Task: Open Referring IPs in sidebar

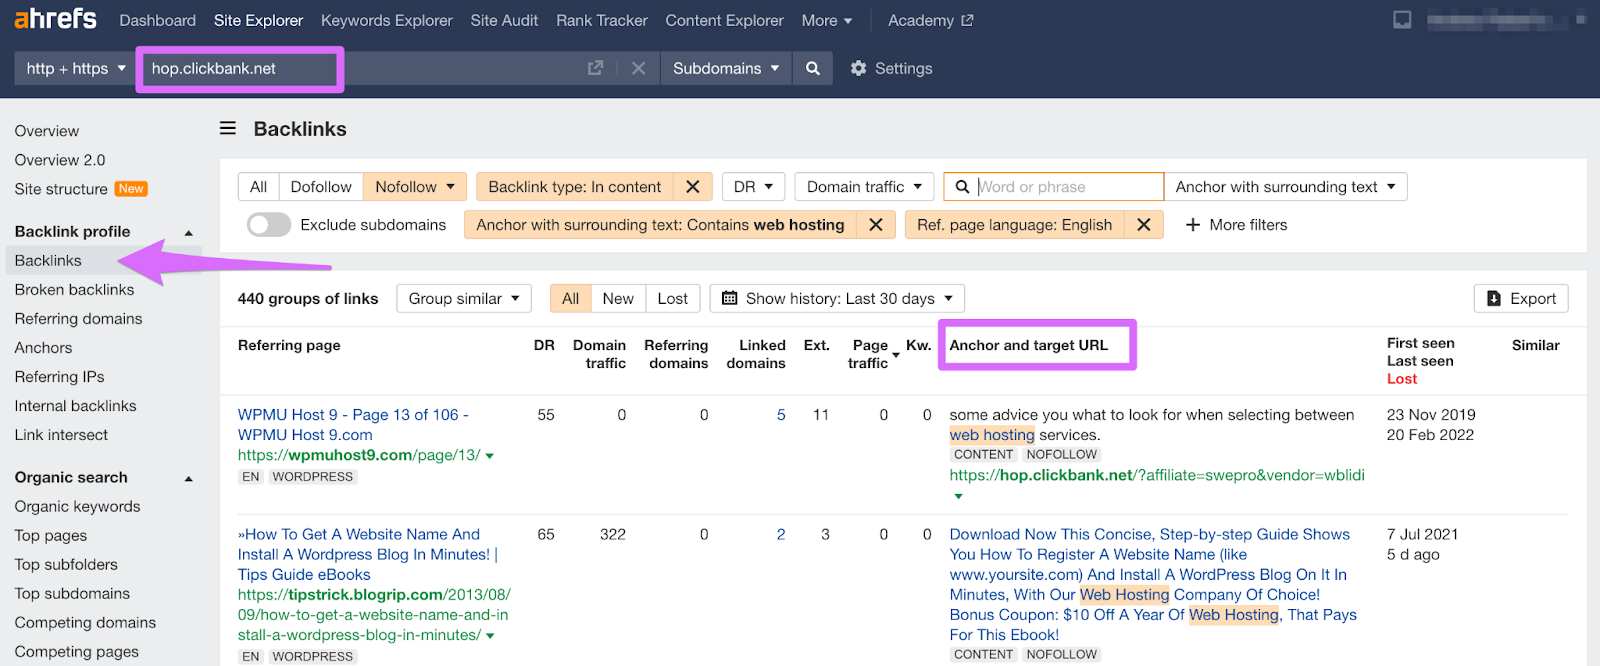Action: click(x=59, y=376)
